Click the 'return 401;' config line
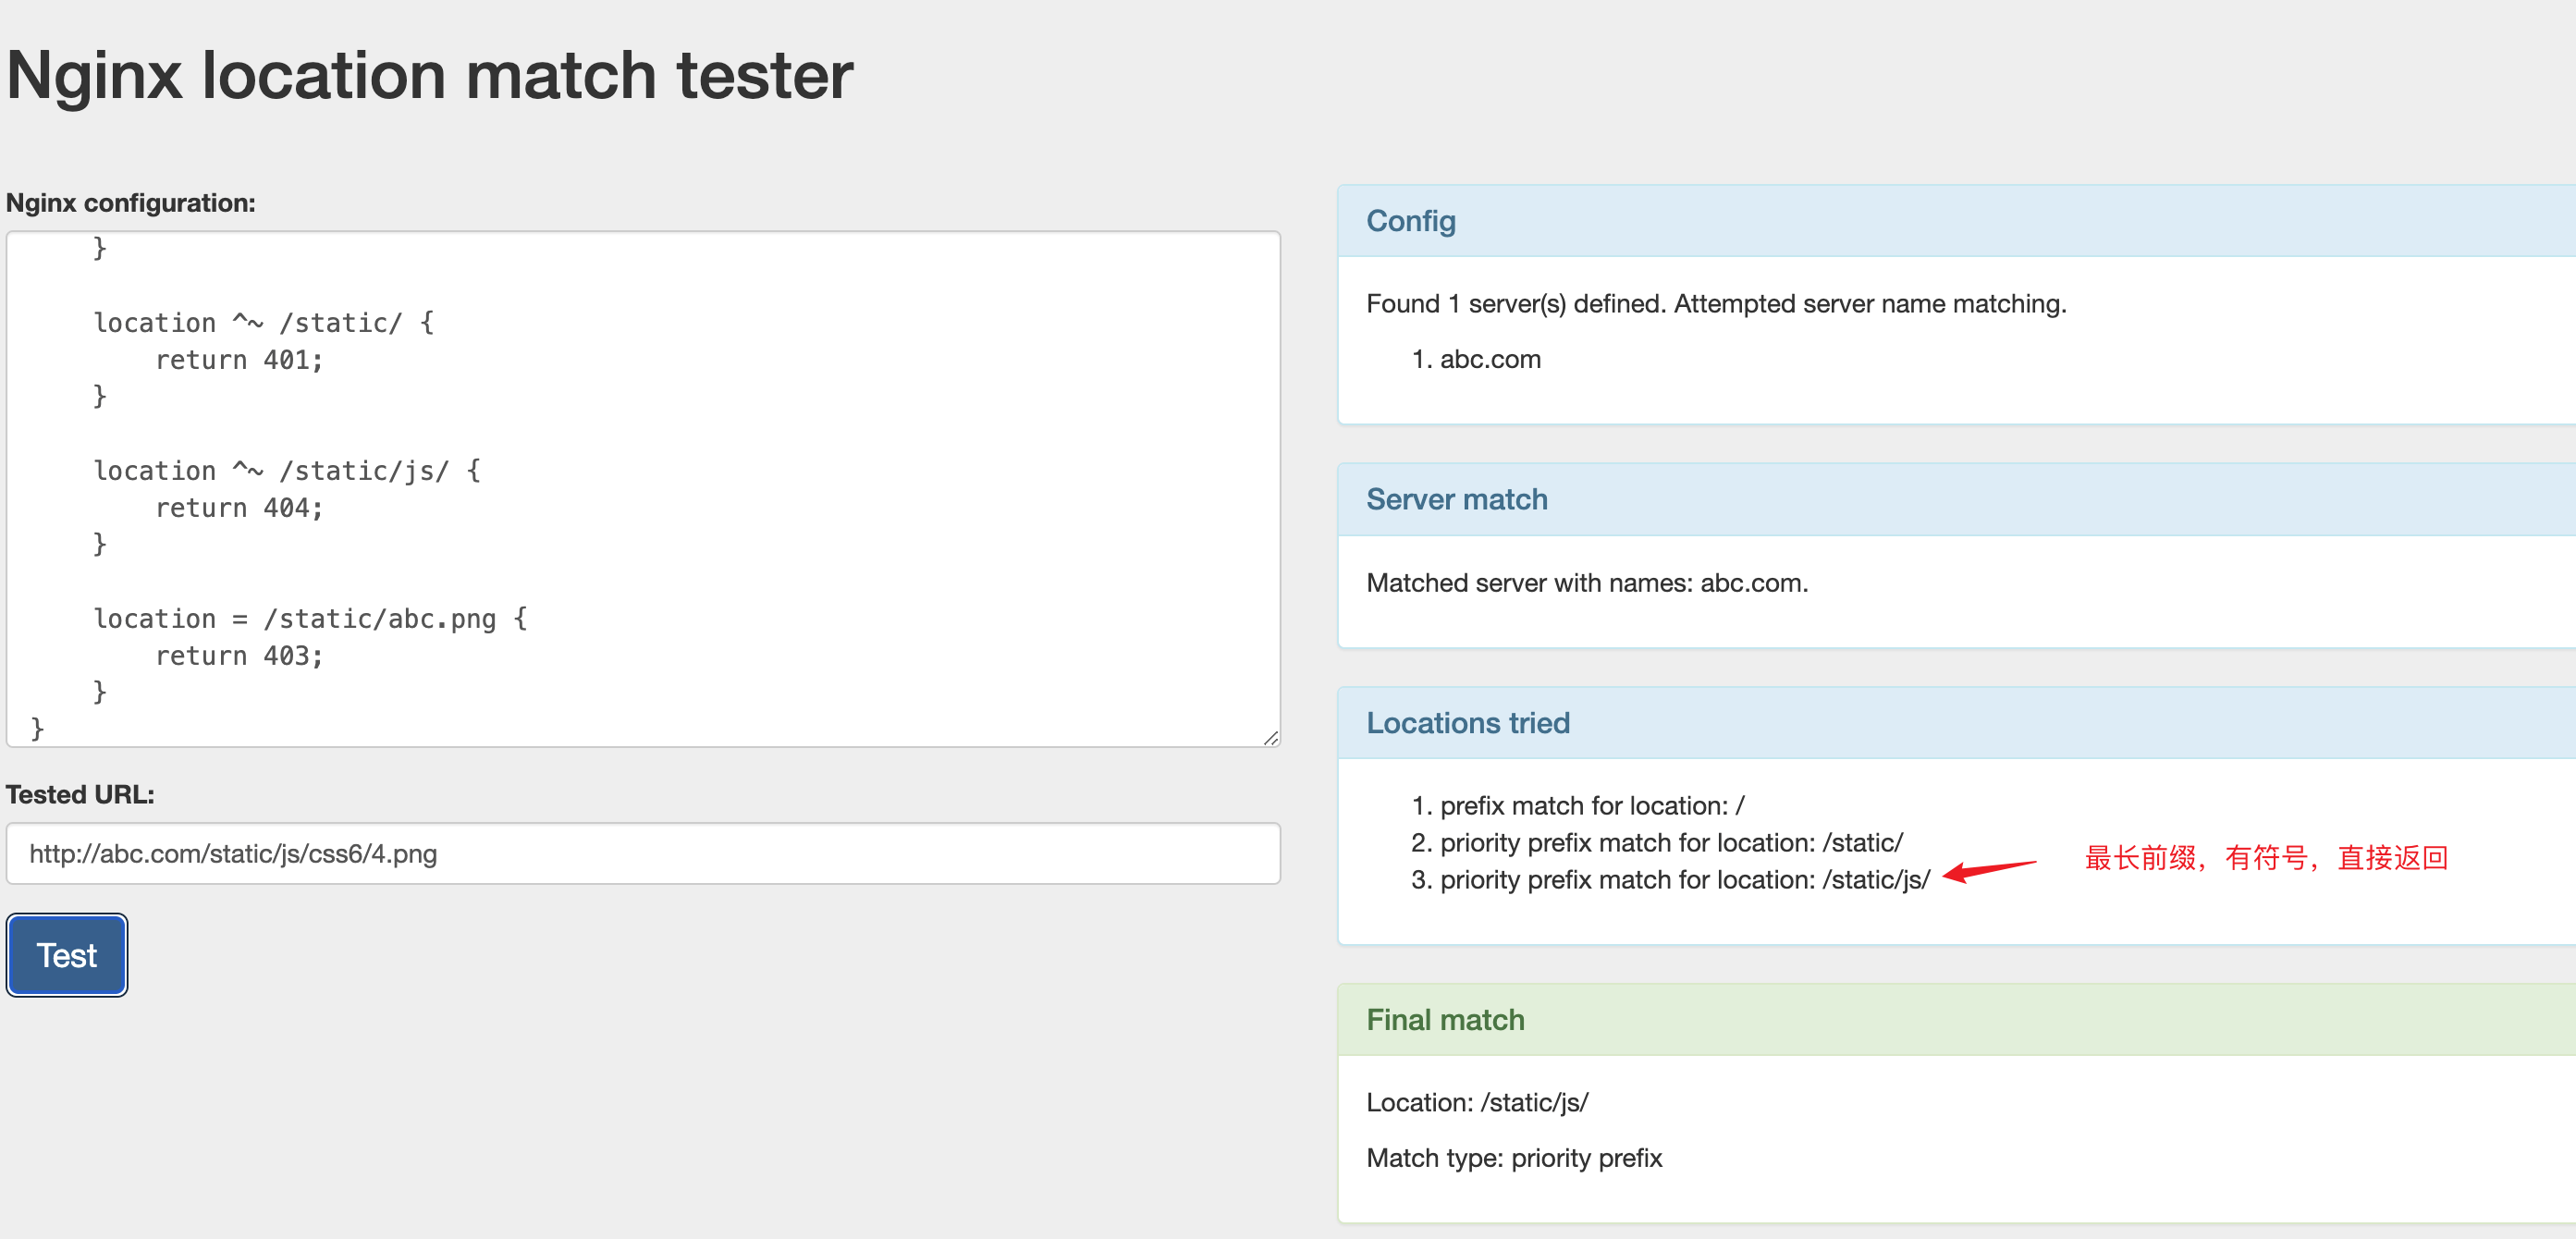The image size is (2576, 1239). pos(239,360)
